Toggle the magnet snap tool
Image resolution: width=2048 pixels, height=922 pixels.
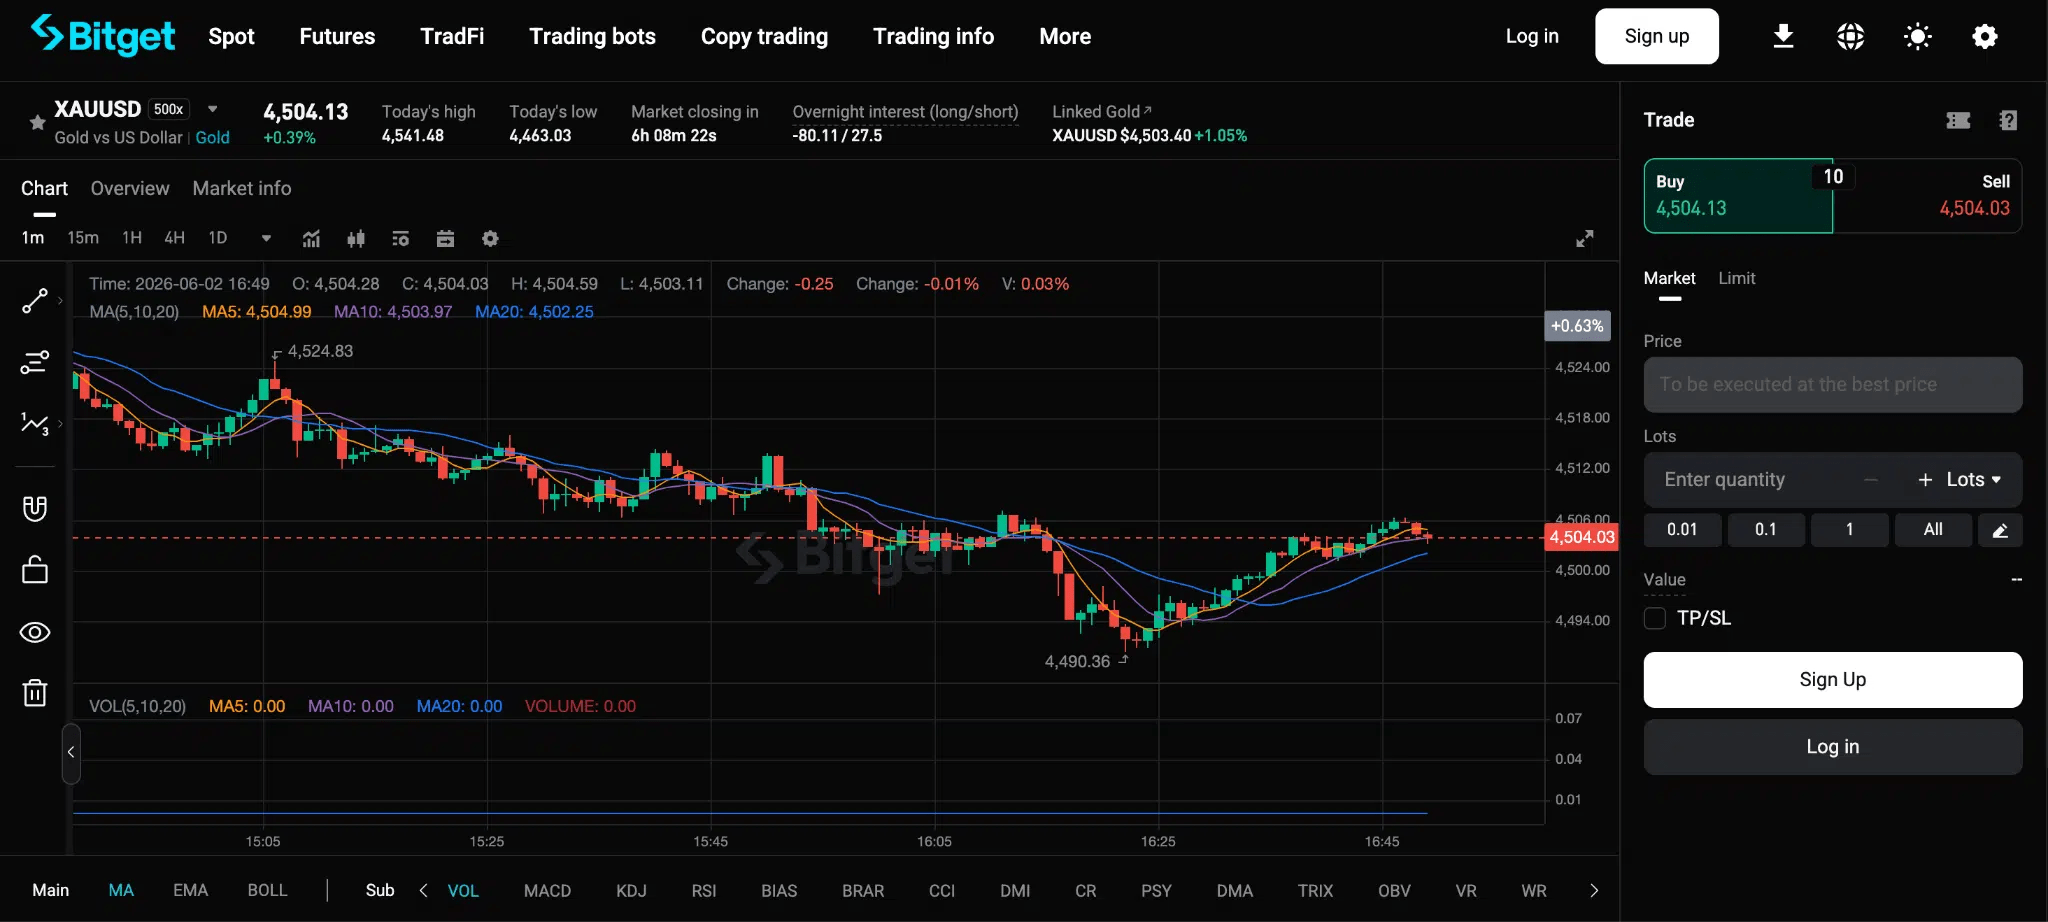click(34, 508)
